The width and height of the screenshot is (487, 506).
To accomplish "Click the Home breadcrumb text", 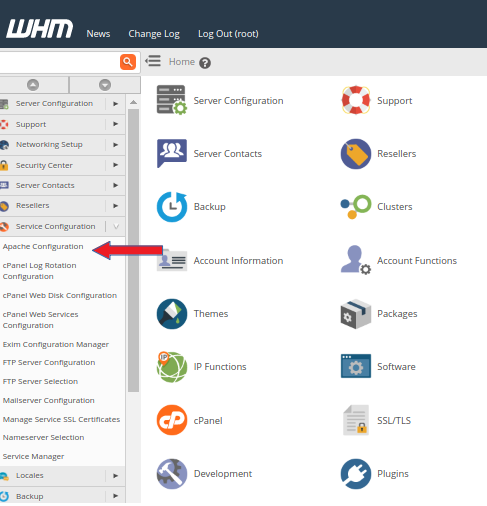I will (182, 62).
